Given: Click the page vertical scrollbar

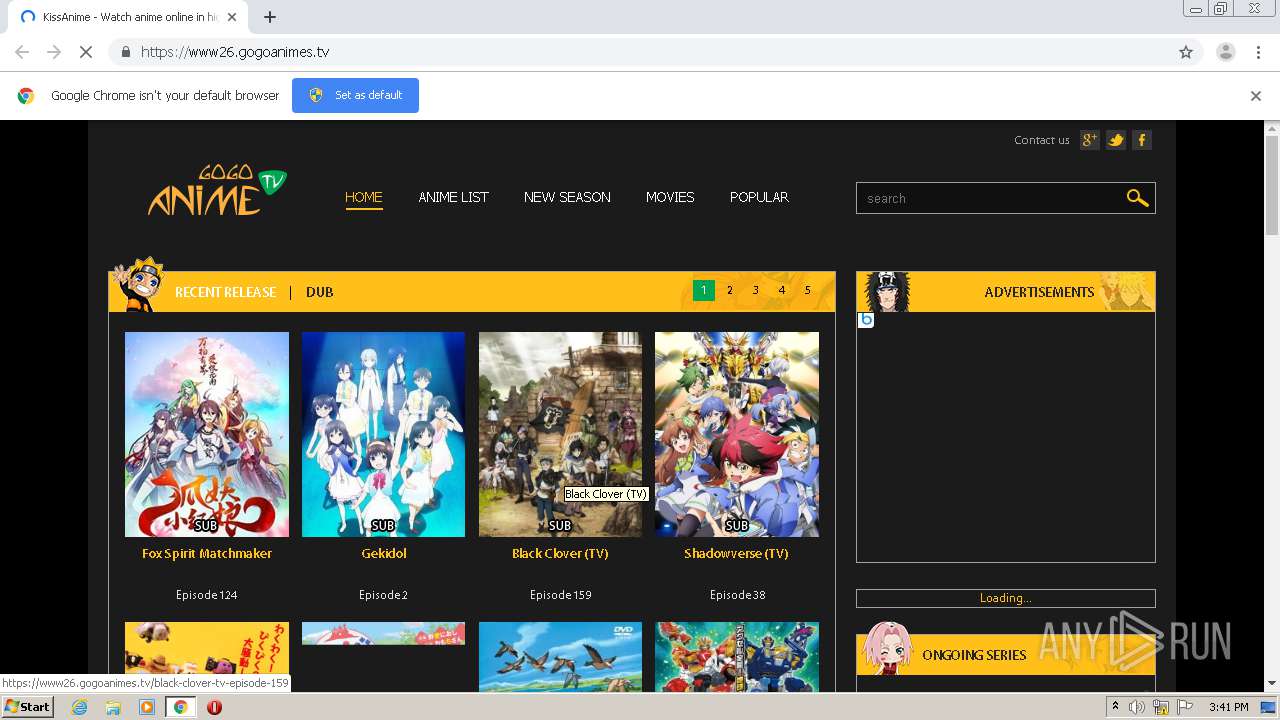Looking at the screenshot, I should tap(1272, 185).
